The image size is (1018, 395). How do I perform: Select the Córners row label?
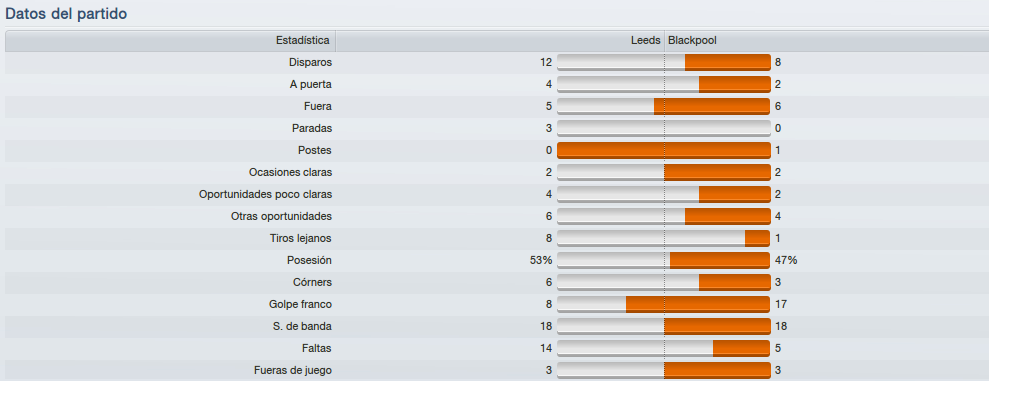[x=312, y=283]
